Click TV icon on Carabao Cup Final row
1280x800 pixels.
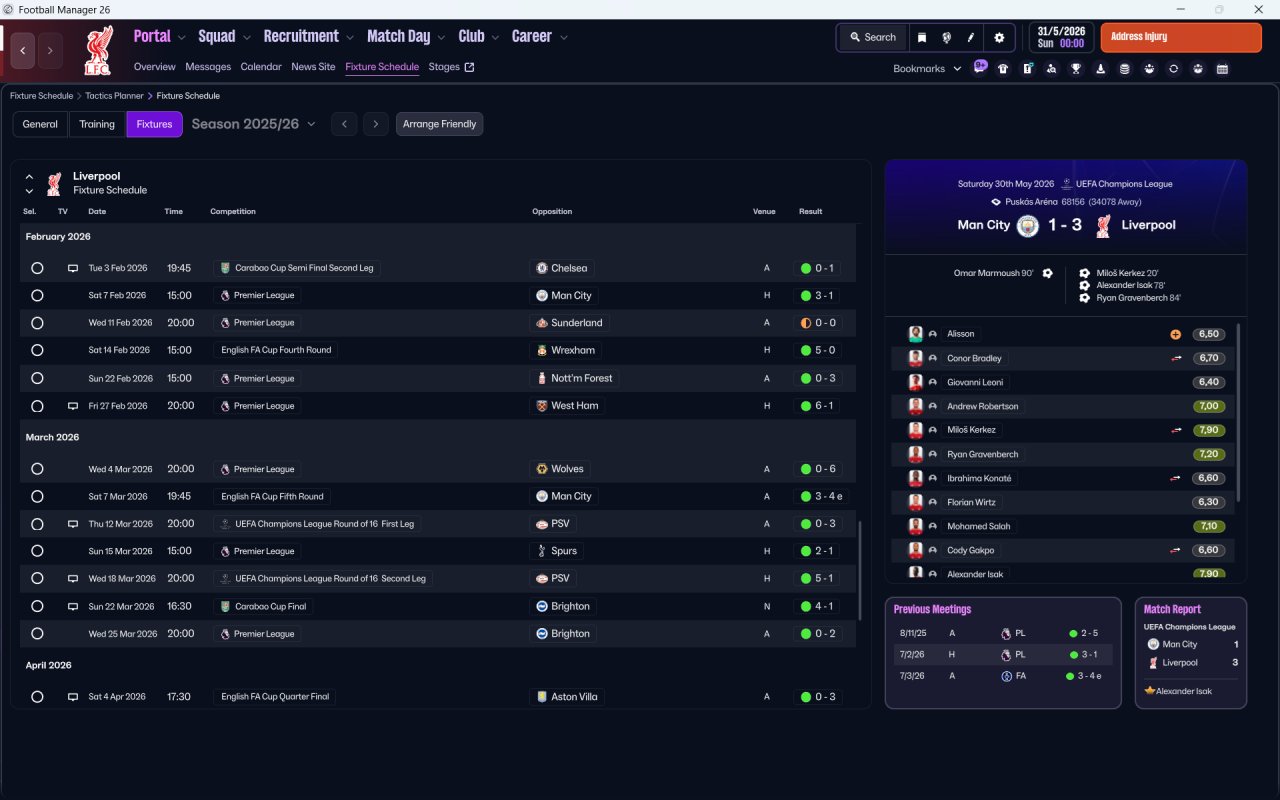point(73,606)
